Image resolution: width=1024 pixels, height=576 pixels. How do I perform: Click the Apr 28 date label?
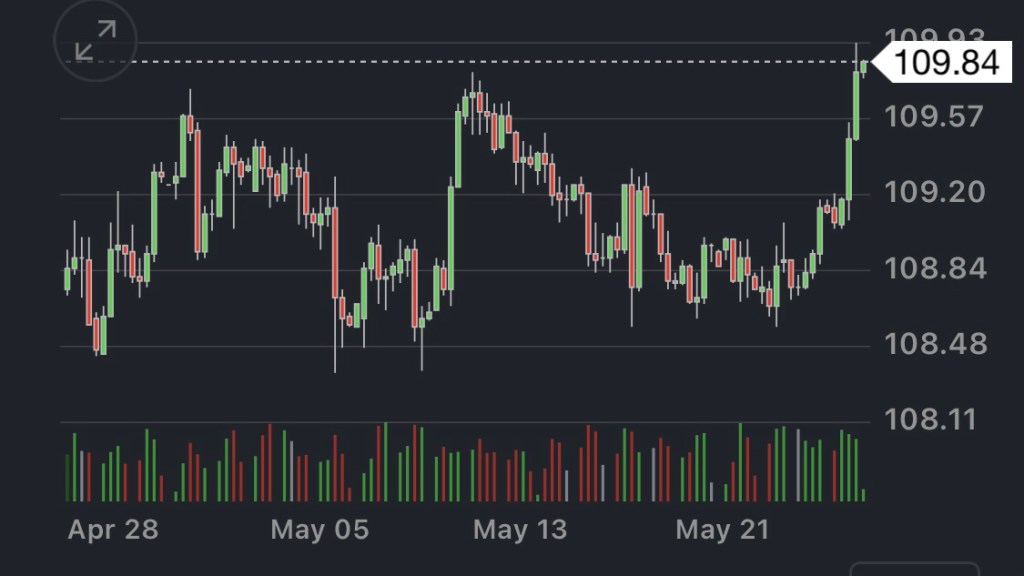pyautogui.click(x=112, y=530)
